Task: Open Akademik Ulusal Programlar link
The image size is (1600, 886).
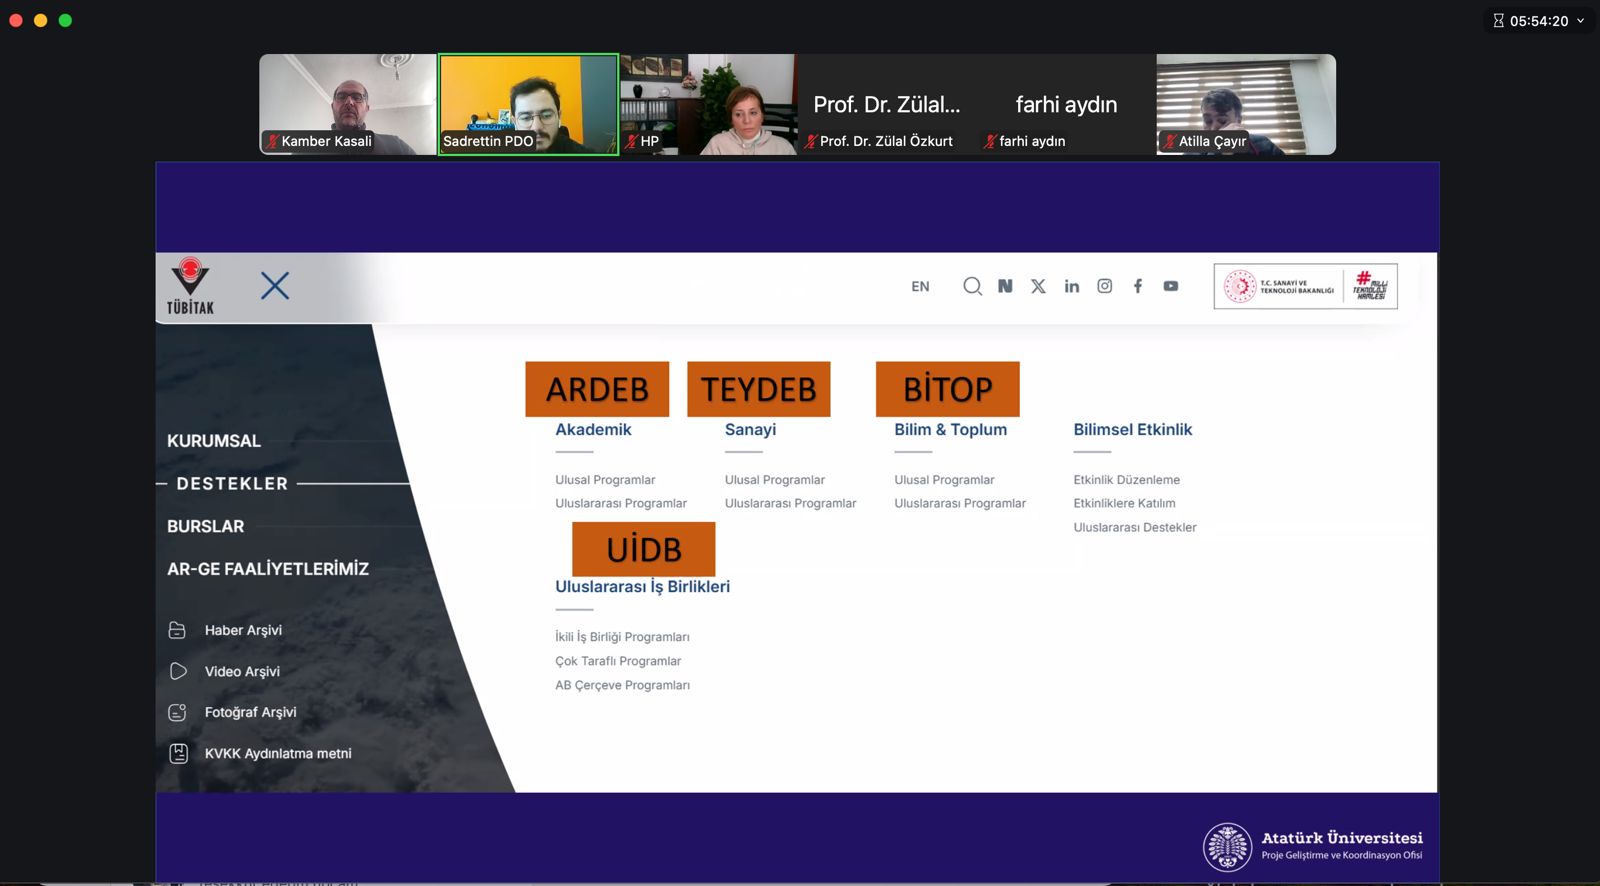Action: coord(605,480)
